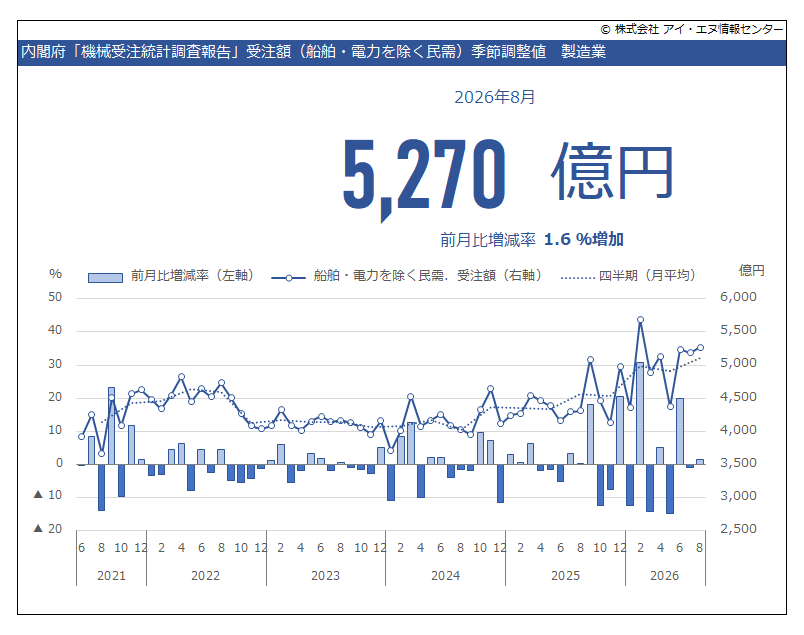Click the dotted legend marker for 四半期（月平均）

coord(578,278)
